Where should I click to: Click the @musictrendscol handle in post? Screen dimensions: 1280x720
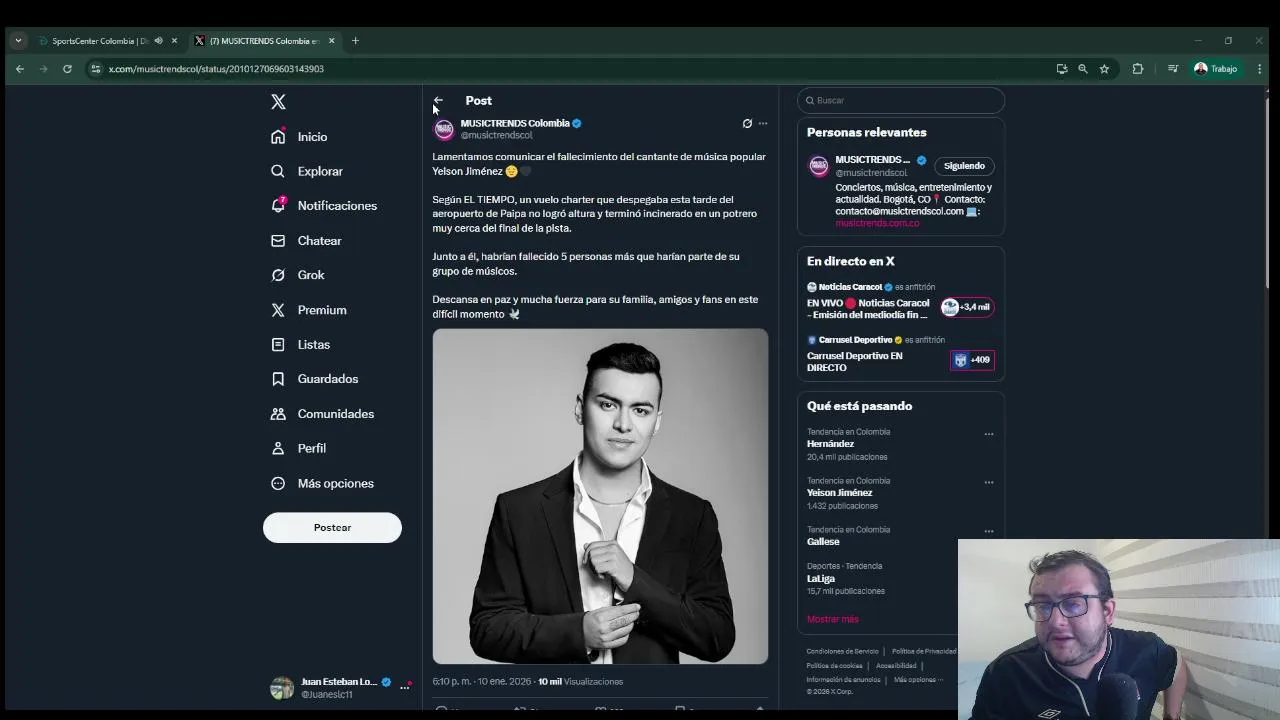[496, 135]
